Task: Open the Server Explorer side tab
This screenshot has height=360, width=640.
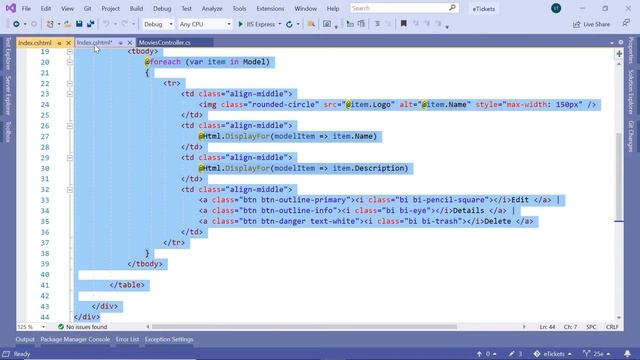Action: (x=8, y=96)
